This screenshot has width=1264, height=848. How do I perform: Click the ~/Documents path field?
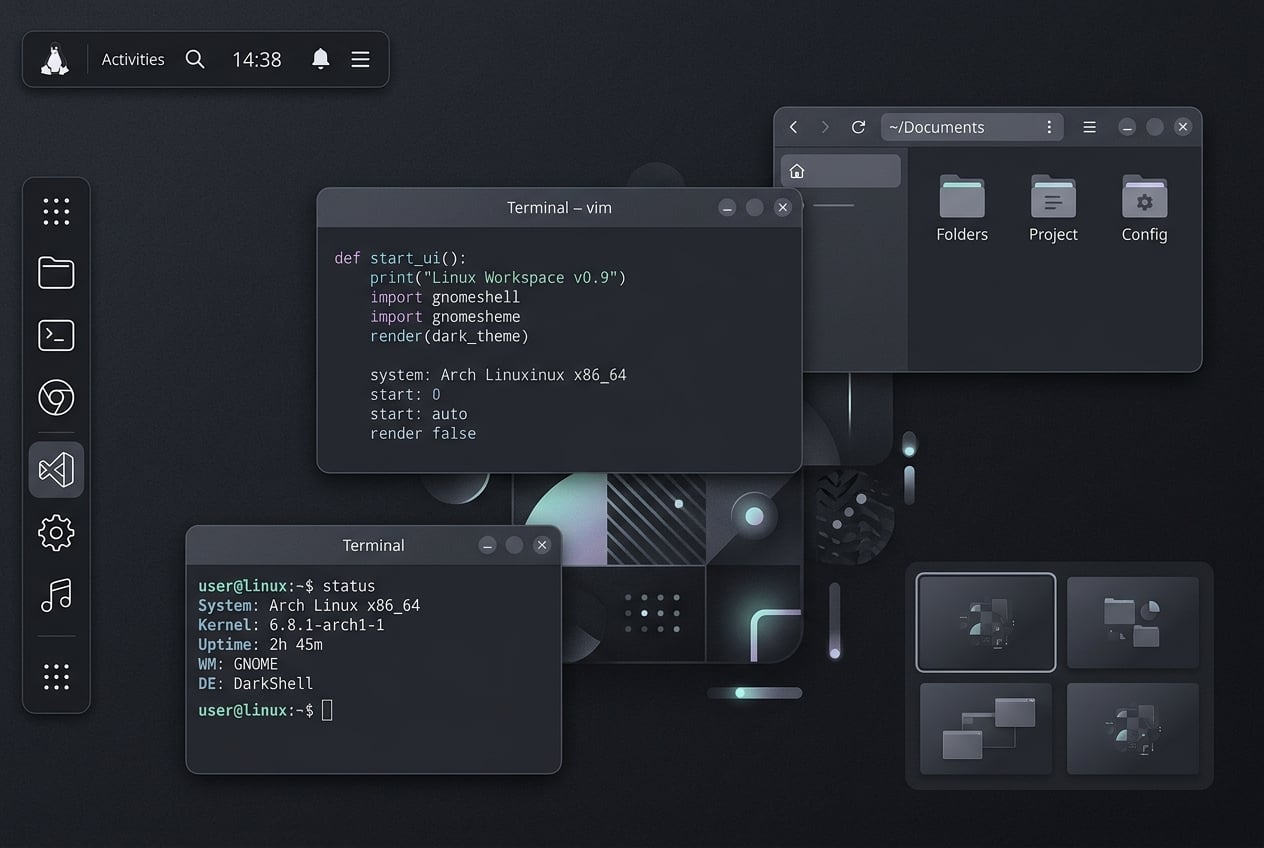point(971,127)
